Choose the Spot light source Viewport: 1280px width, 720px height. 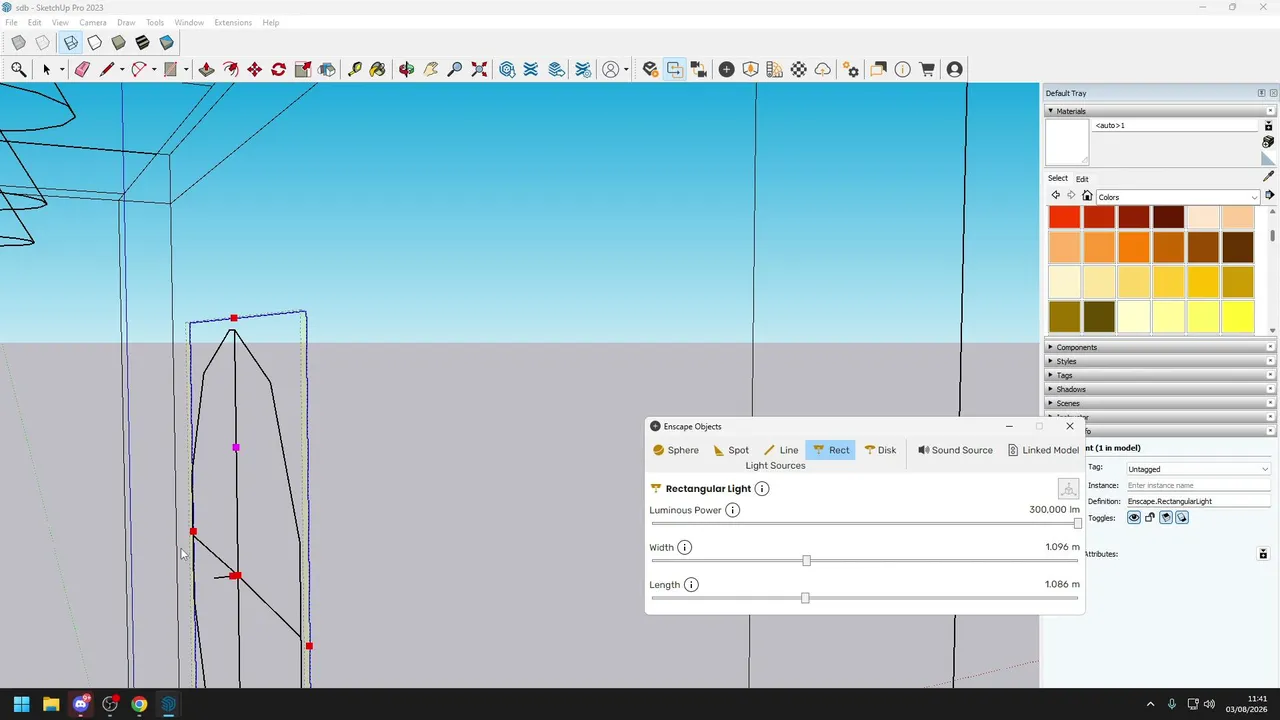(731, 450)
